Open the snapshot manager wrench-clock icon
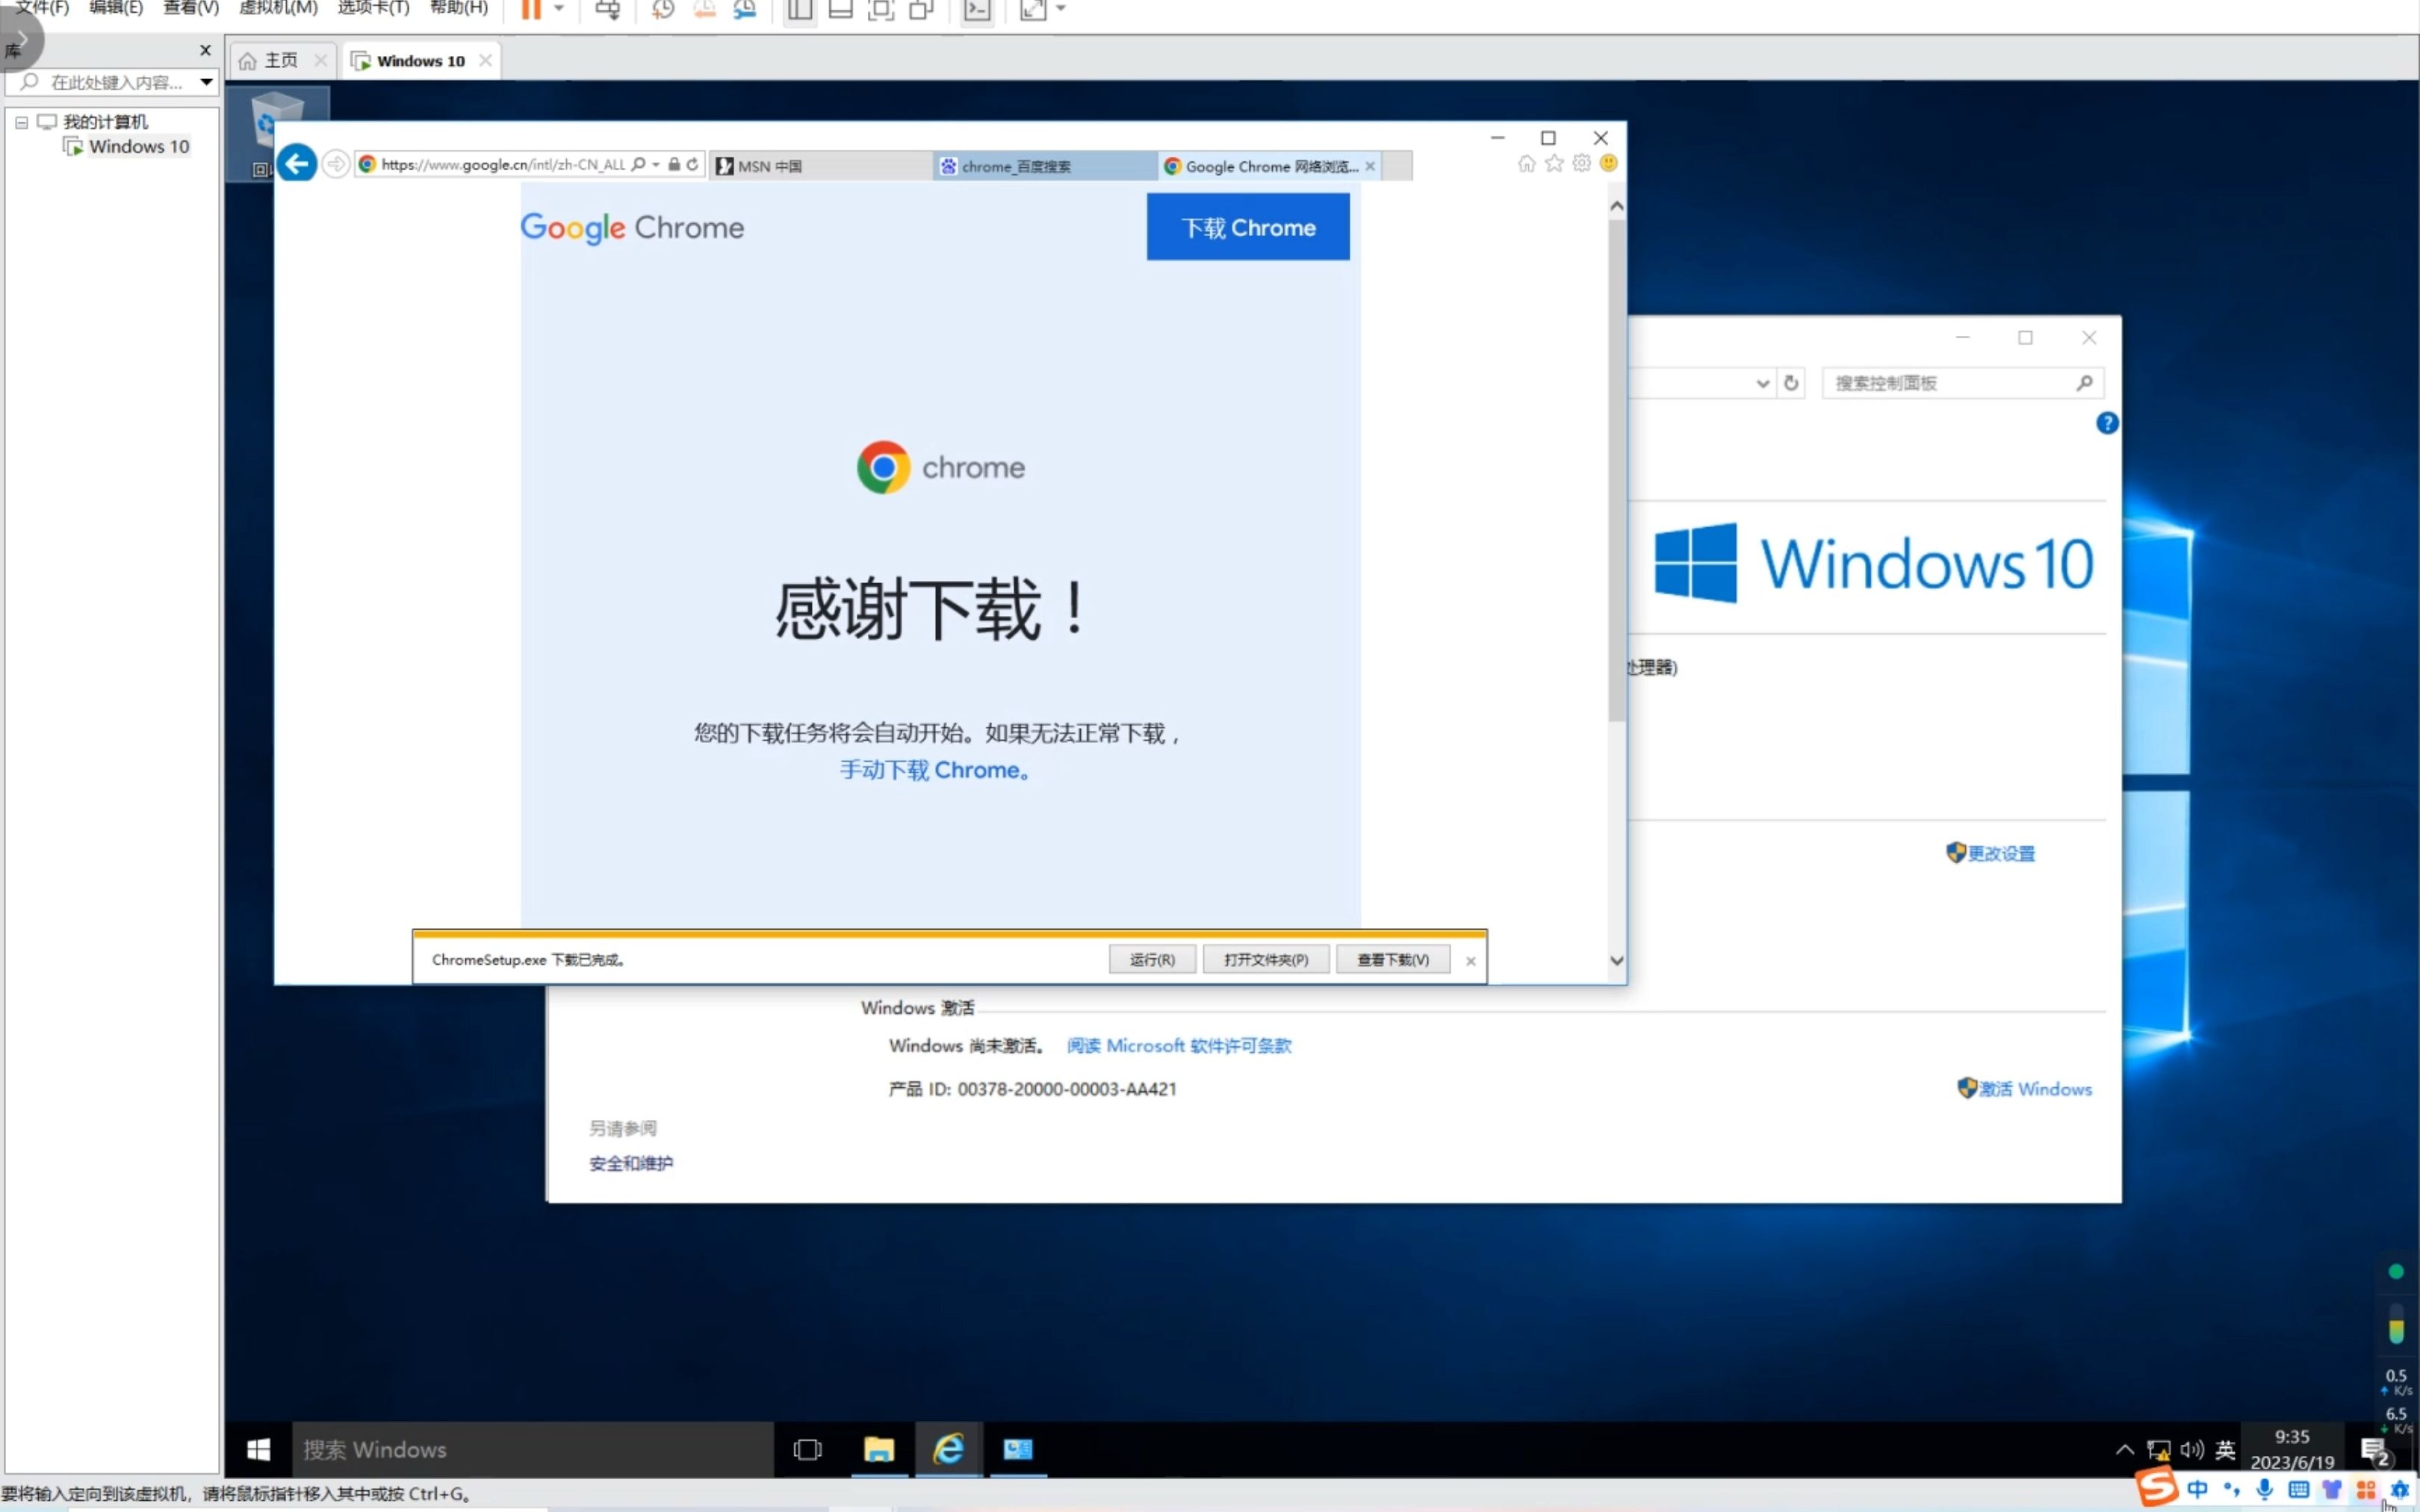The height and width of the screenshot is (1512, 2420). [x=745, y=10]
